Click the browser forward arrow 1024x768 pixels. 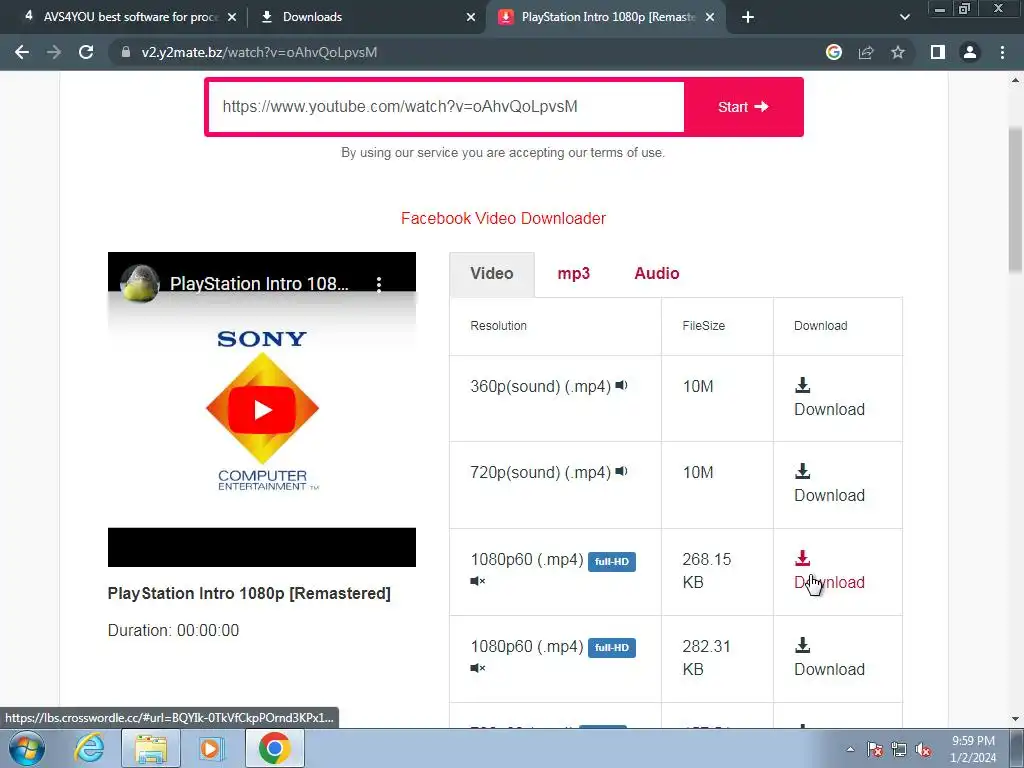pyautogui.click(x=54, y=52)
